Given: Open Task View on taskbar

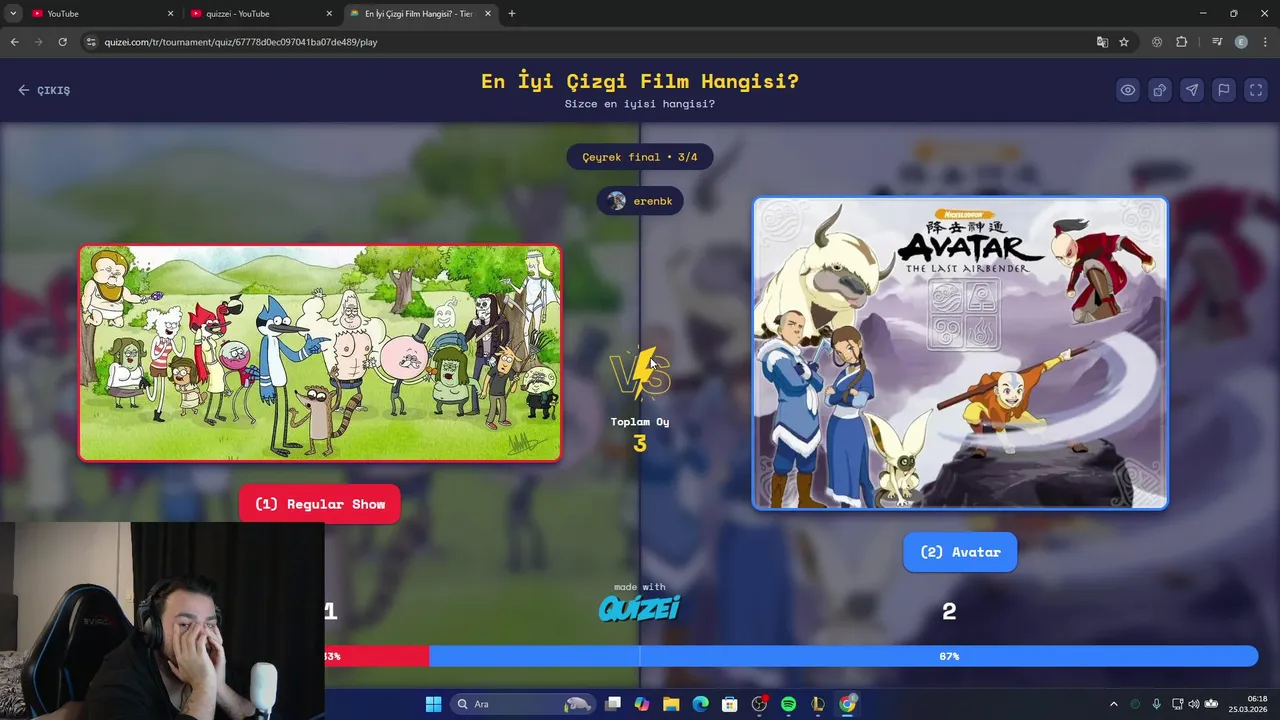Looking at the screenshot, I should (613, 704).
